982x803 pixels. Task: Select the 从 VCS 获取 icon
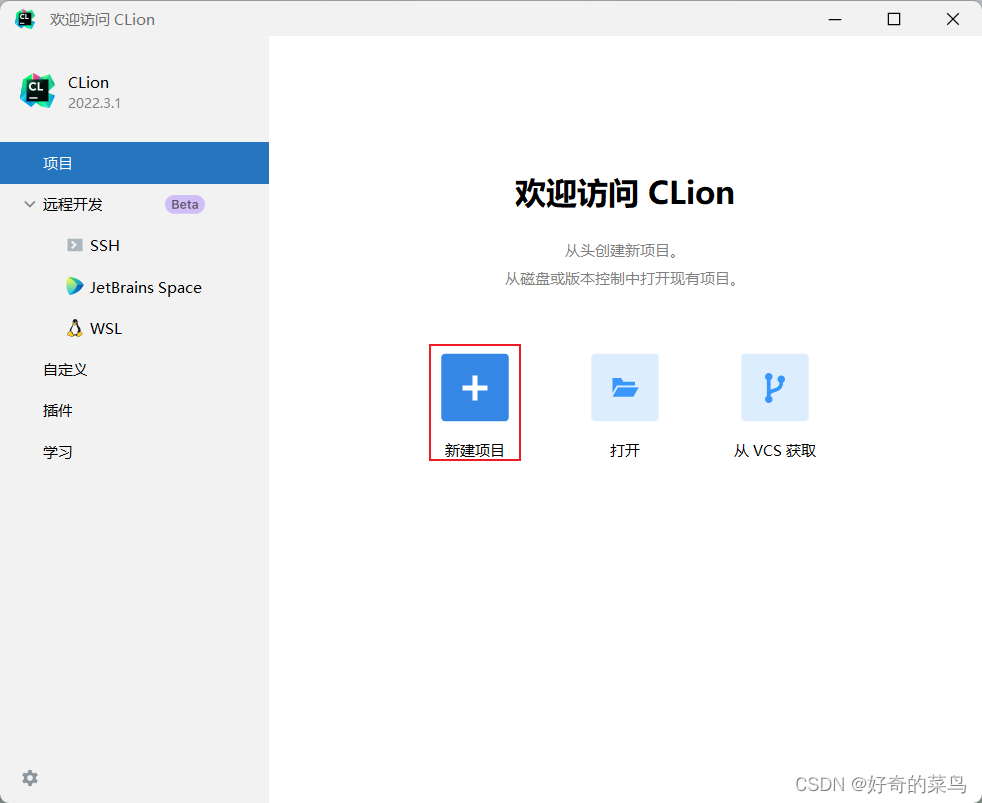pyautogui.click(x=774, y=387)
